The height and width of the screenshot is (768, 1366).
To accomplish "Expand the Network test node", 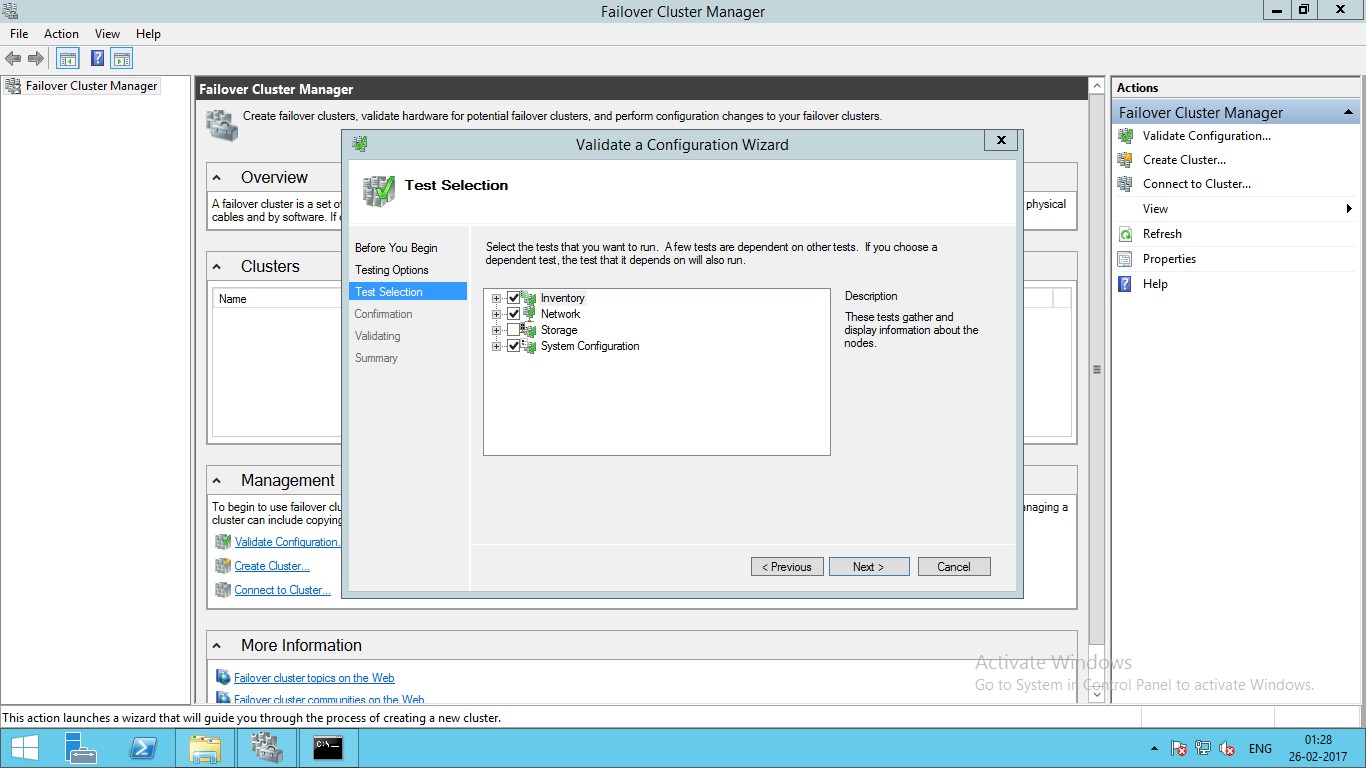I will 496,314.
